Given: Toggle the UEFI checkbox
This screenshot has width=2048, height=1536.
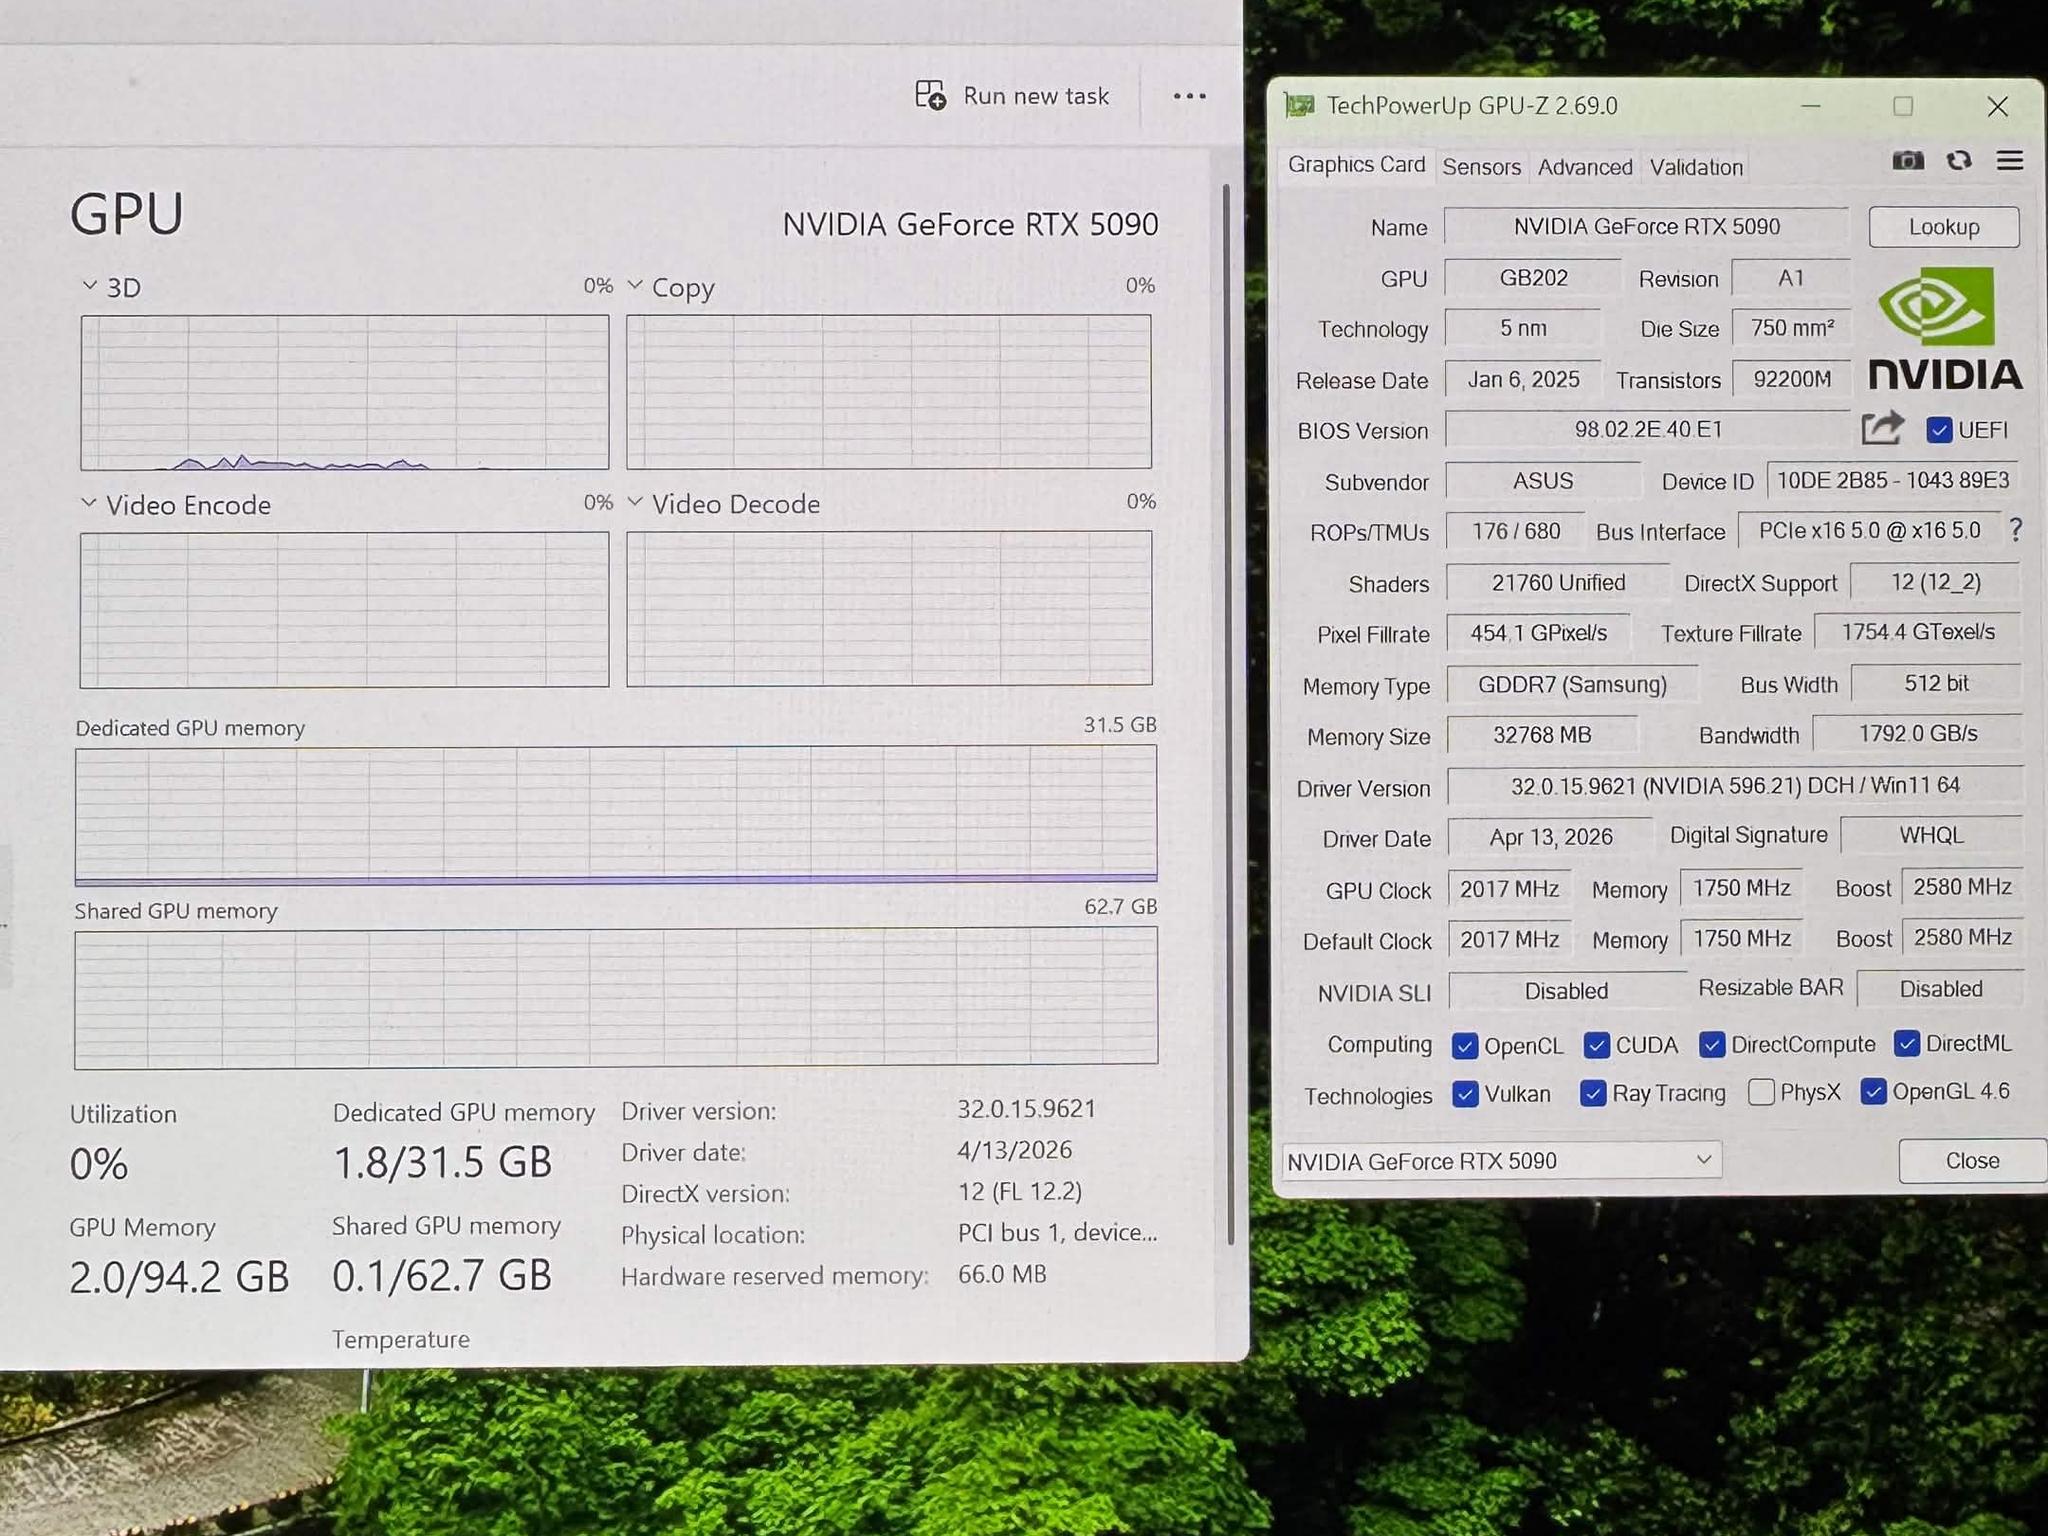Looking at the screenshot, I should click(1938, 430).
